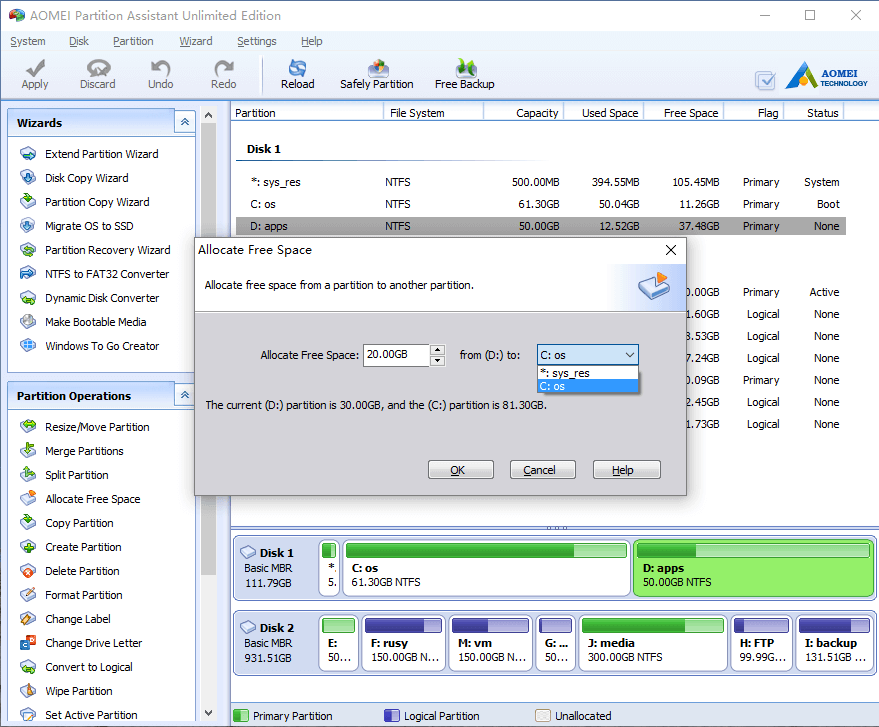Click the Allocate Free Space size field
Image resolution: width=879 pixels, height=727 pixels.
coord(396,355)
